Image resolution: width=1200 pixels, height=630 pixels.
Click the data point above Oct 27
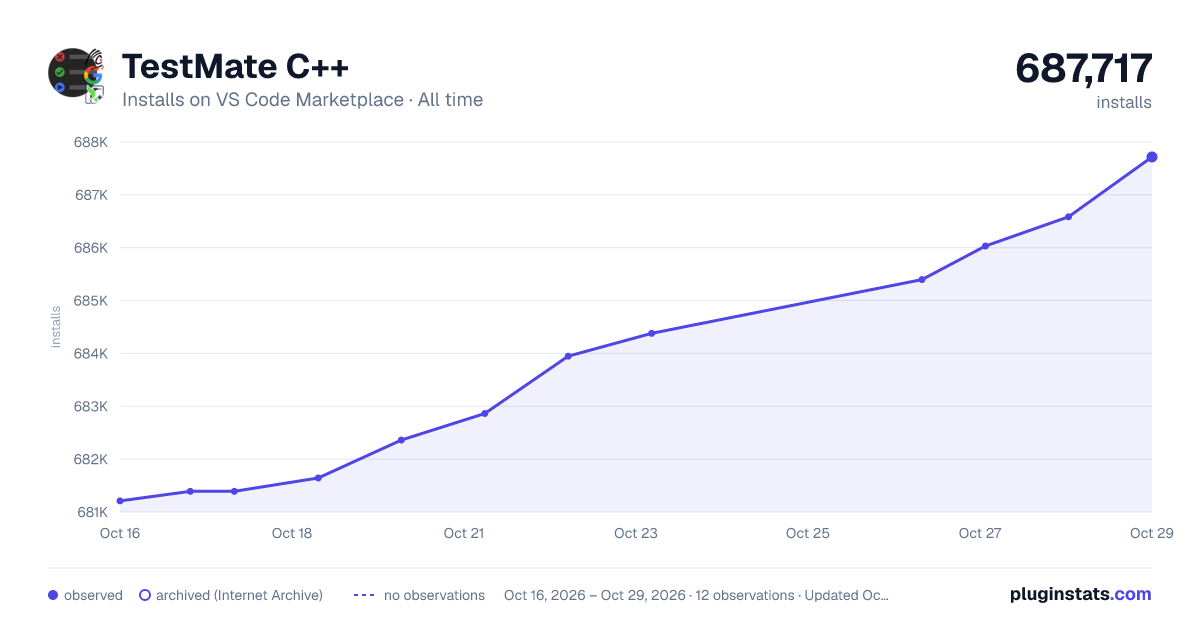click(985, 246)
